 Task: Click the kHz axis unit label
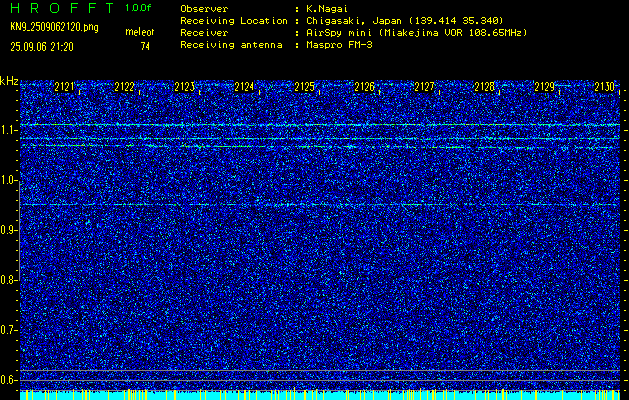tap(9, 81)
